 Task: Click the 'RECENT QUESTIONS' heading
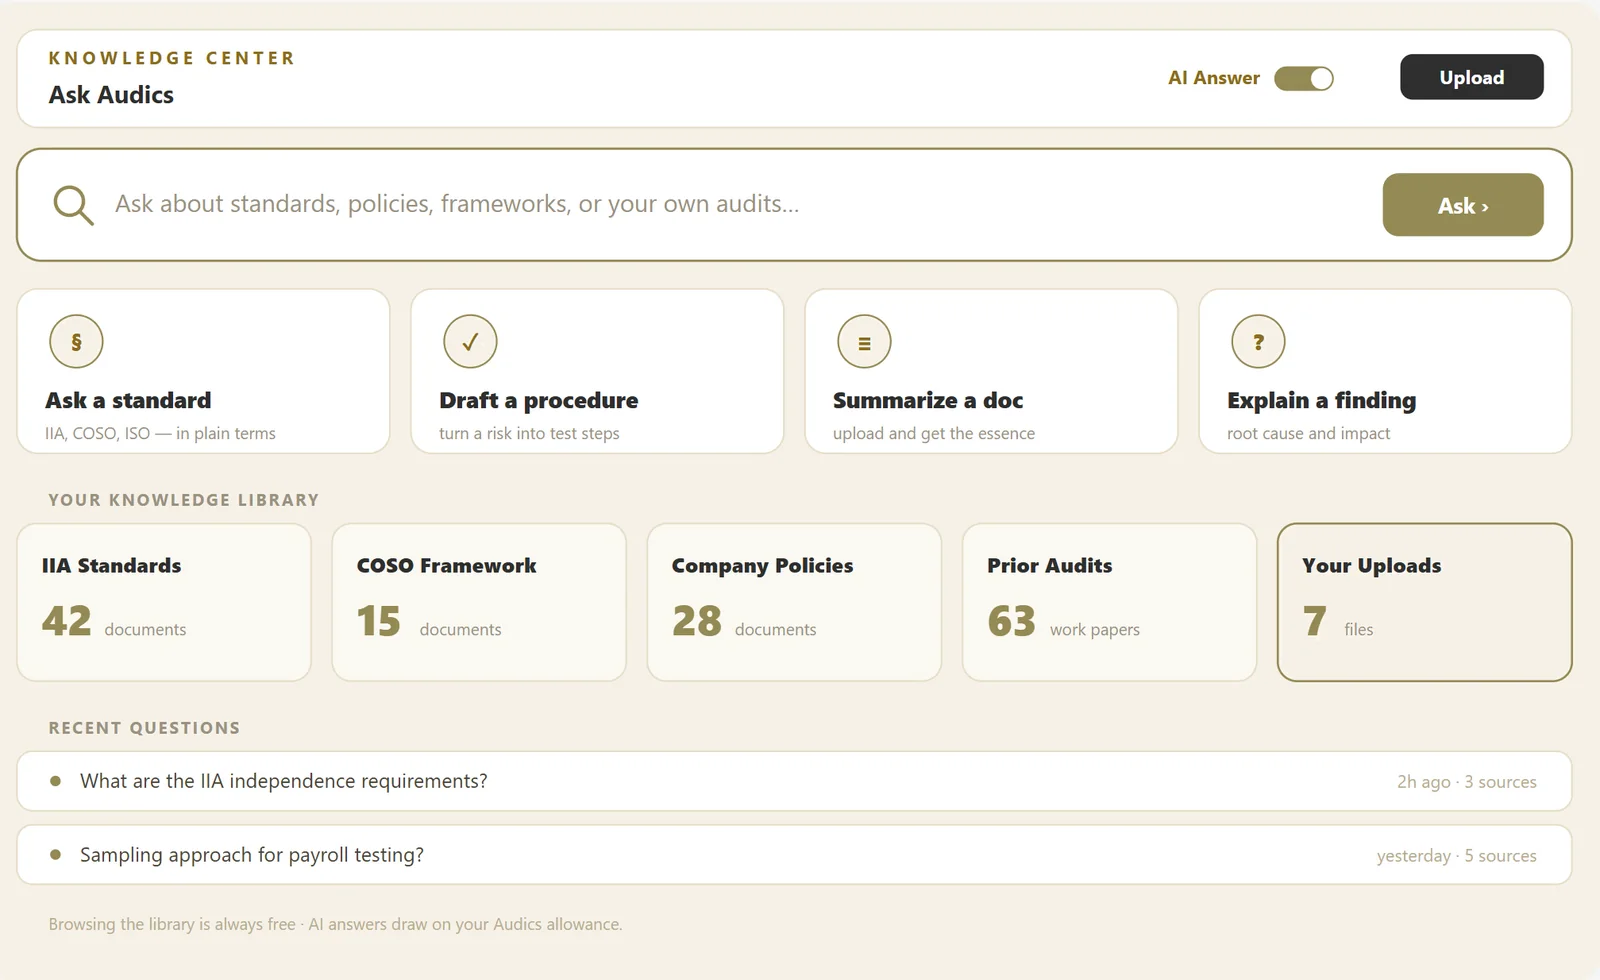point(144,728)
